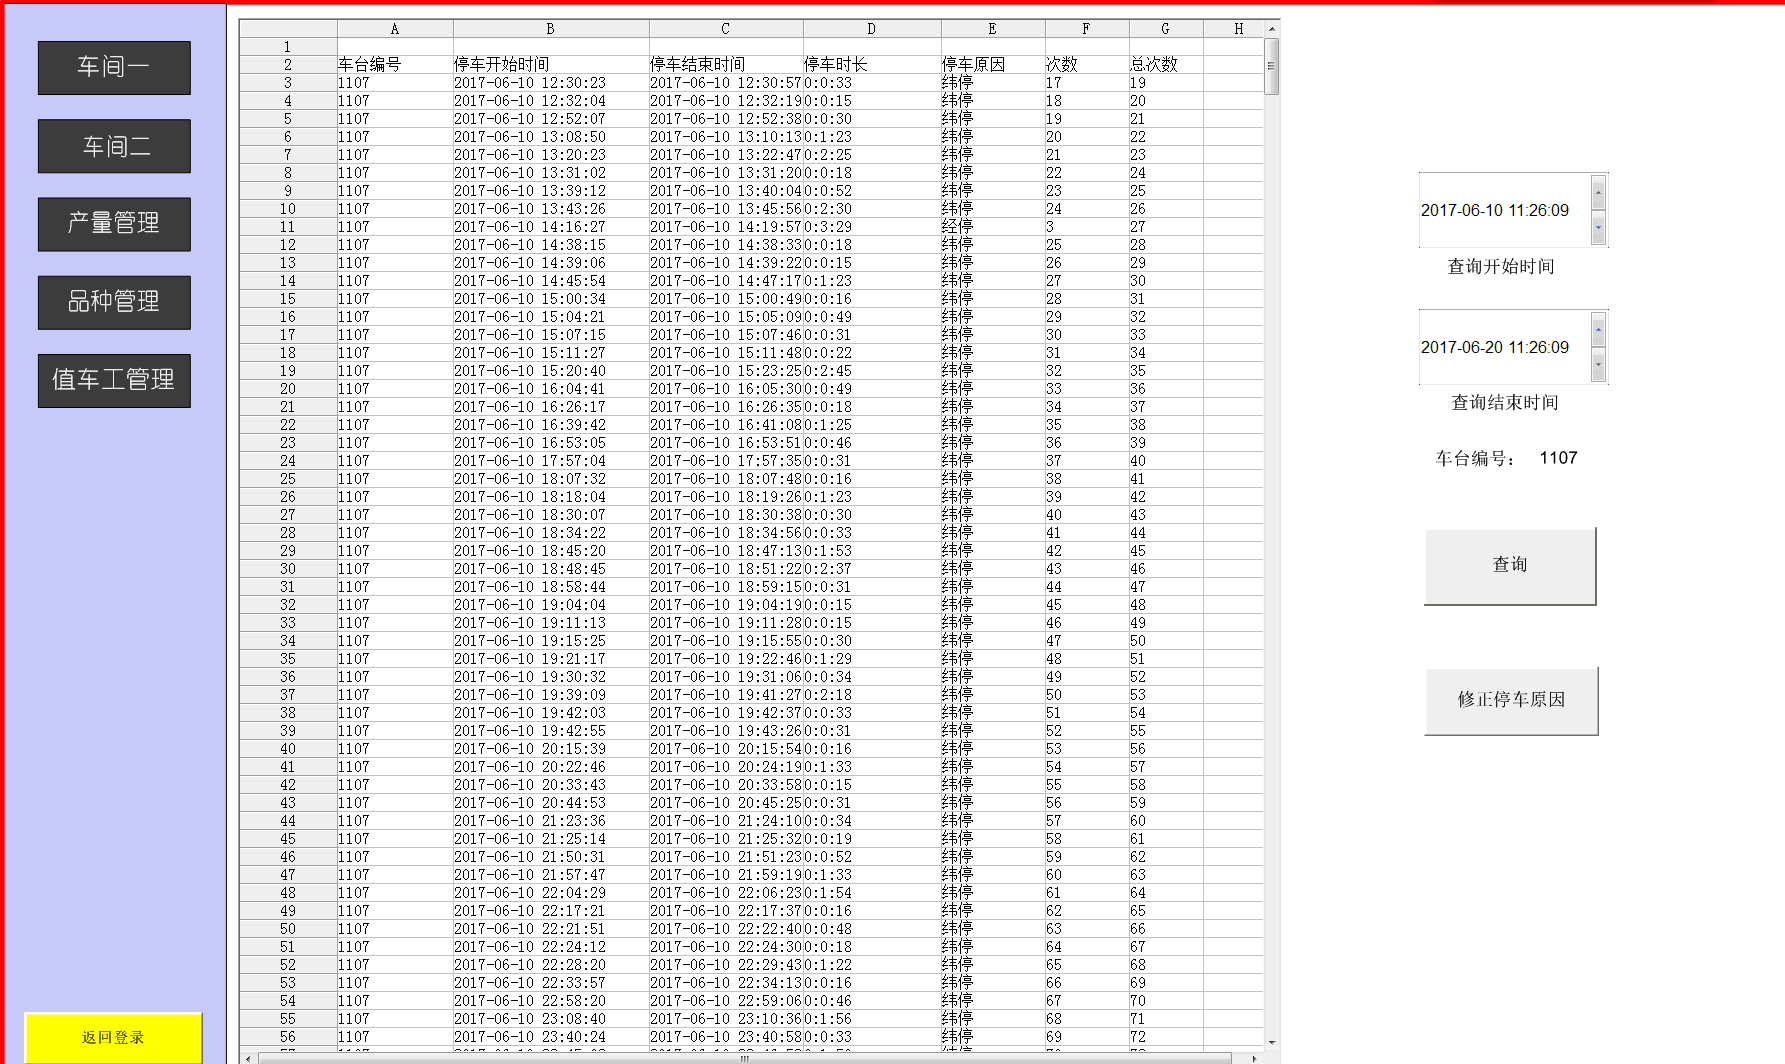Click the 修正停车原因 button
The width and height of the screenshot is (1785, 1064).
coord(1510,700)
